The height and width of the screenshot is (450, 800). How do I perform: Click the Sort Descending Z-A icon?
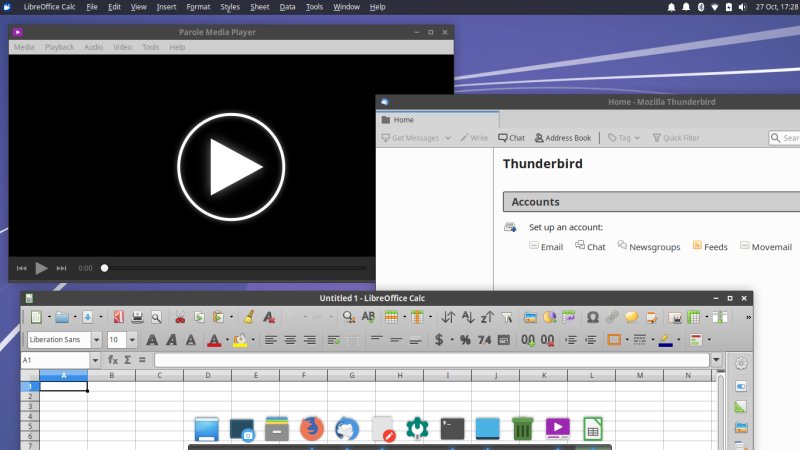487,317
